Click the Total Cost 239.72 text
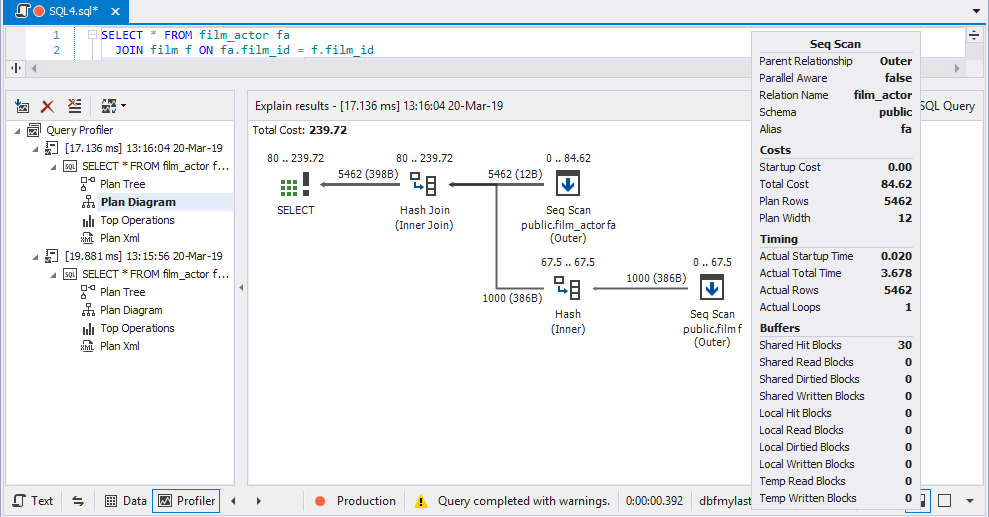989x517 pixels. [300, 130]
